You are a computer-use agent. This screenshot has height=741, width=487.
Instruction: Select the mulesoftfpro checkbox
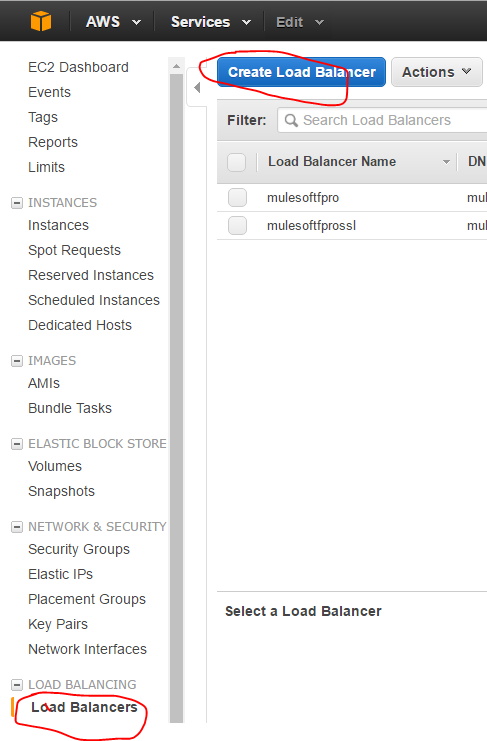(x=237, y=198)
